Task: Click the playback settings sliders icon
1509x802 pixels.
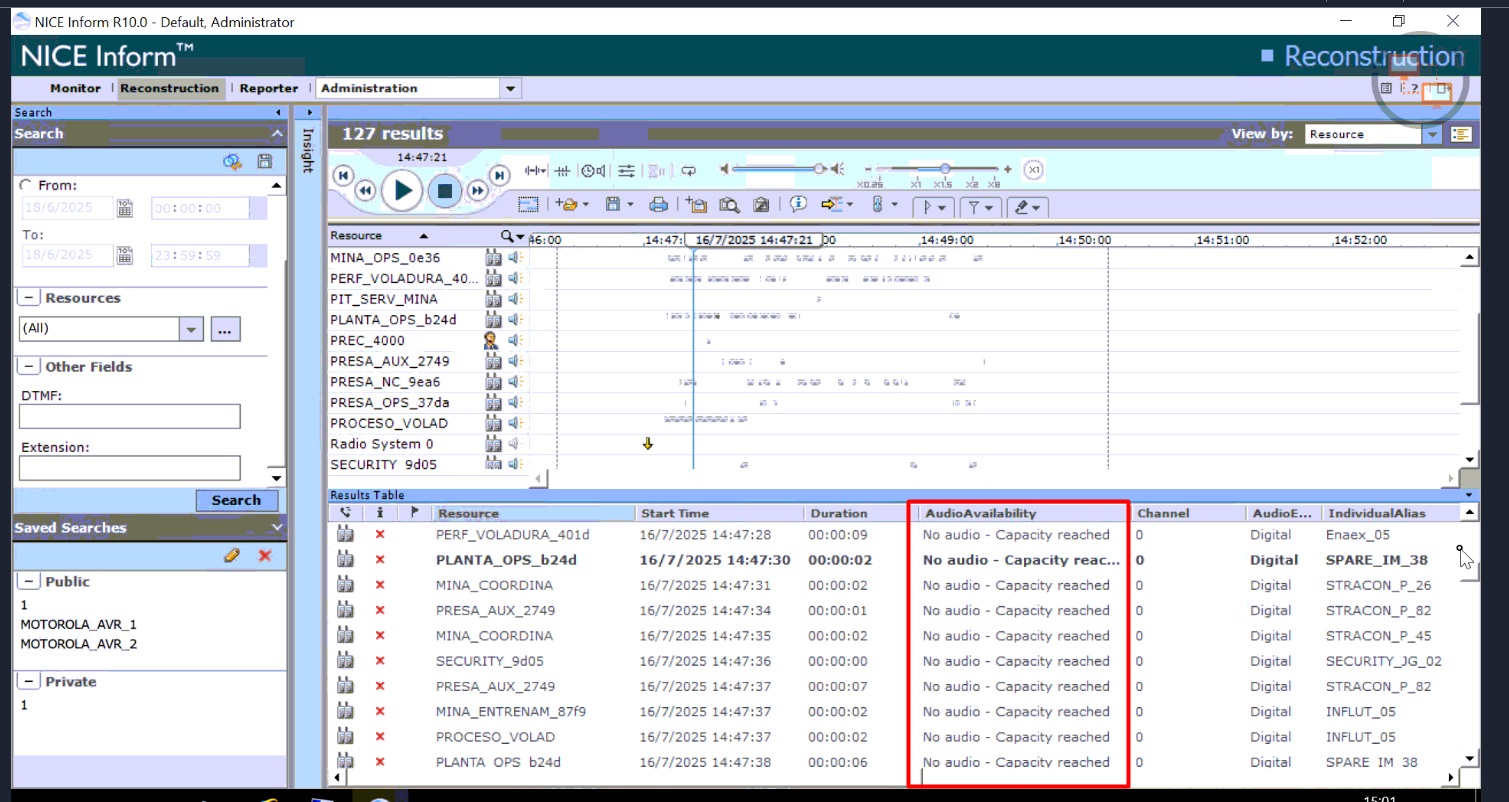Action: click(626, 171)
